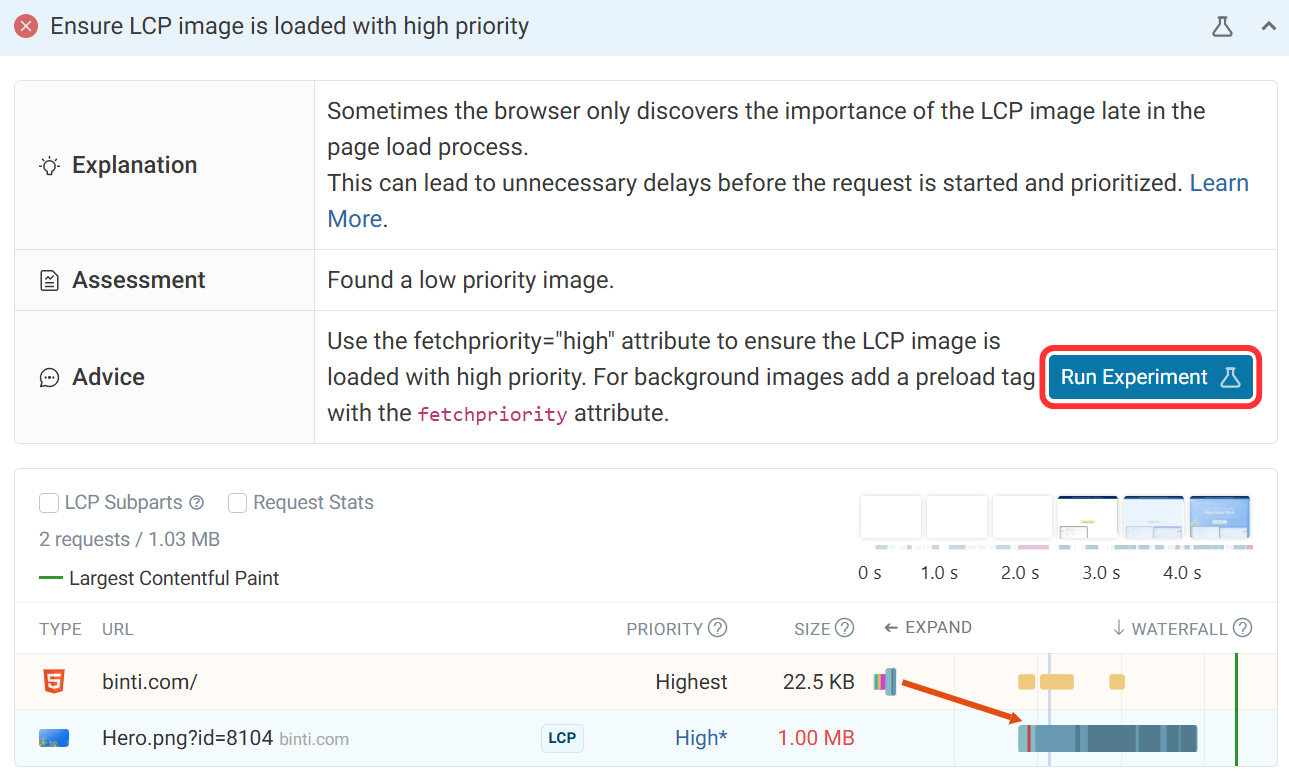
Task: Enable the LCP Subparts checkbox
Action: click(49, 502)
